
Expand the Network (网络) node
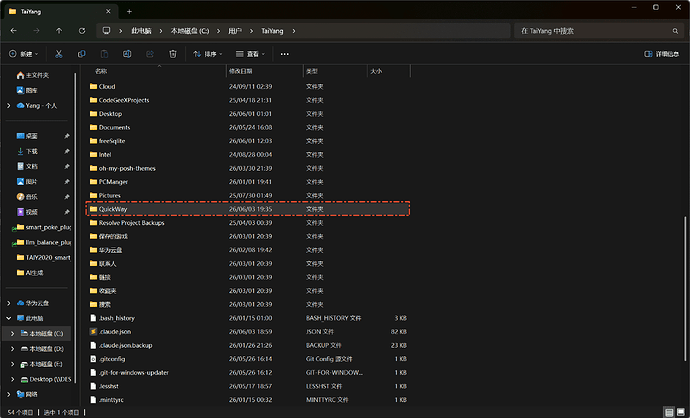pyautogui.click(x=9, y=394)
